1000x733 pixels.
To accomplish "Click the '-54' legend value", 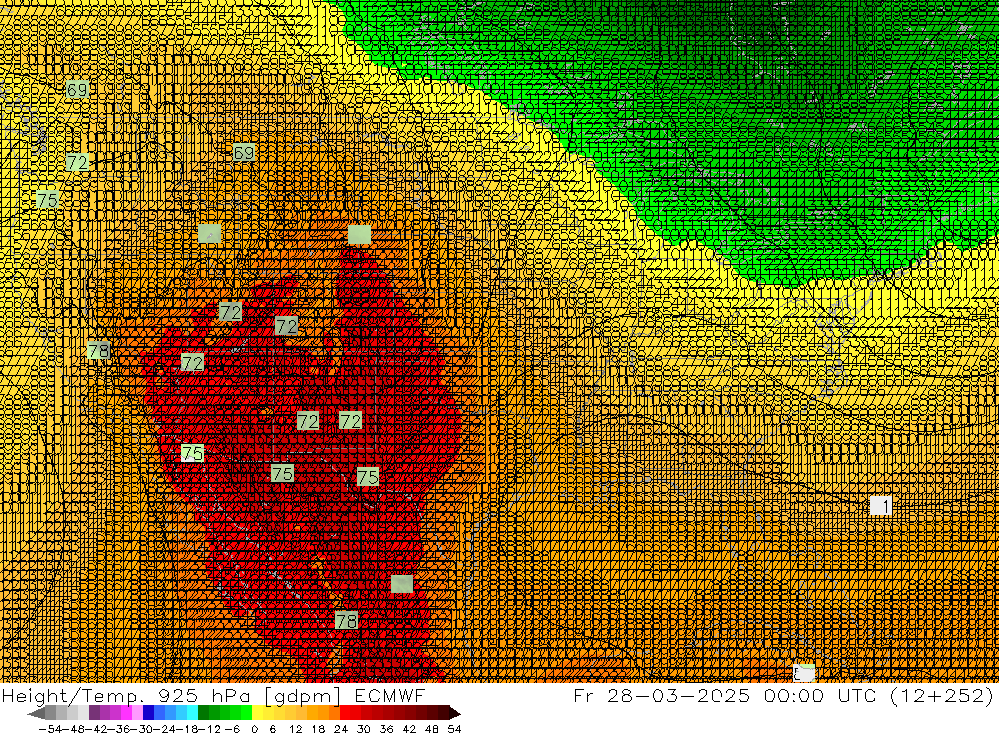I will pyautogui.click(x=50, y=729).
